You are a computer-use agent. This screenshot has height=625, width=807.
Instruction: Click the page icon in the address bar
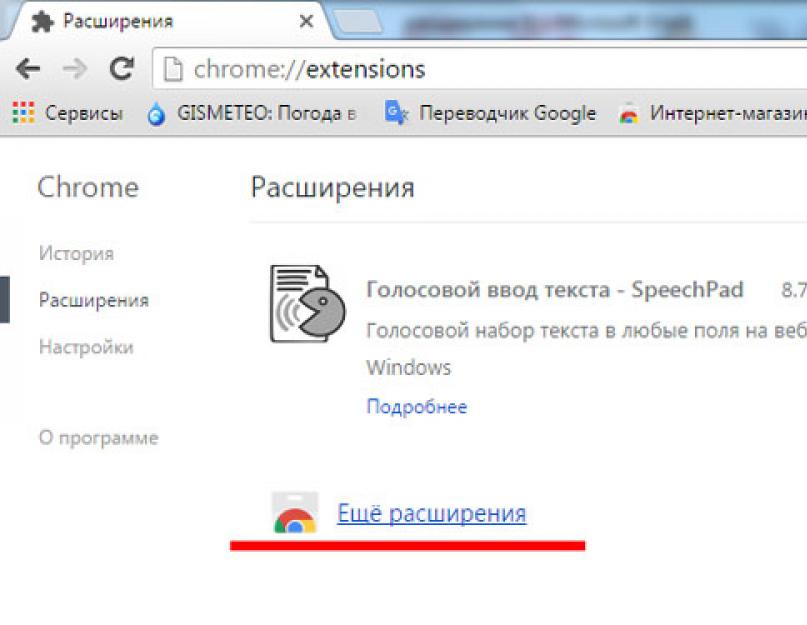pos(173,70)
